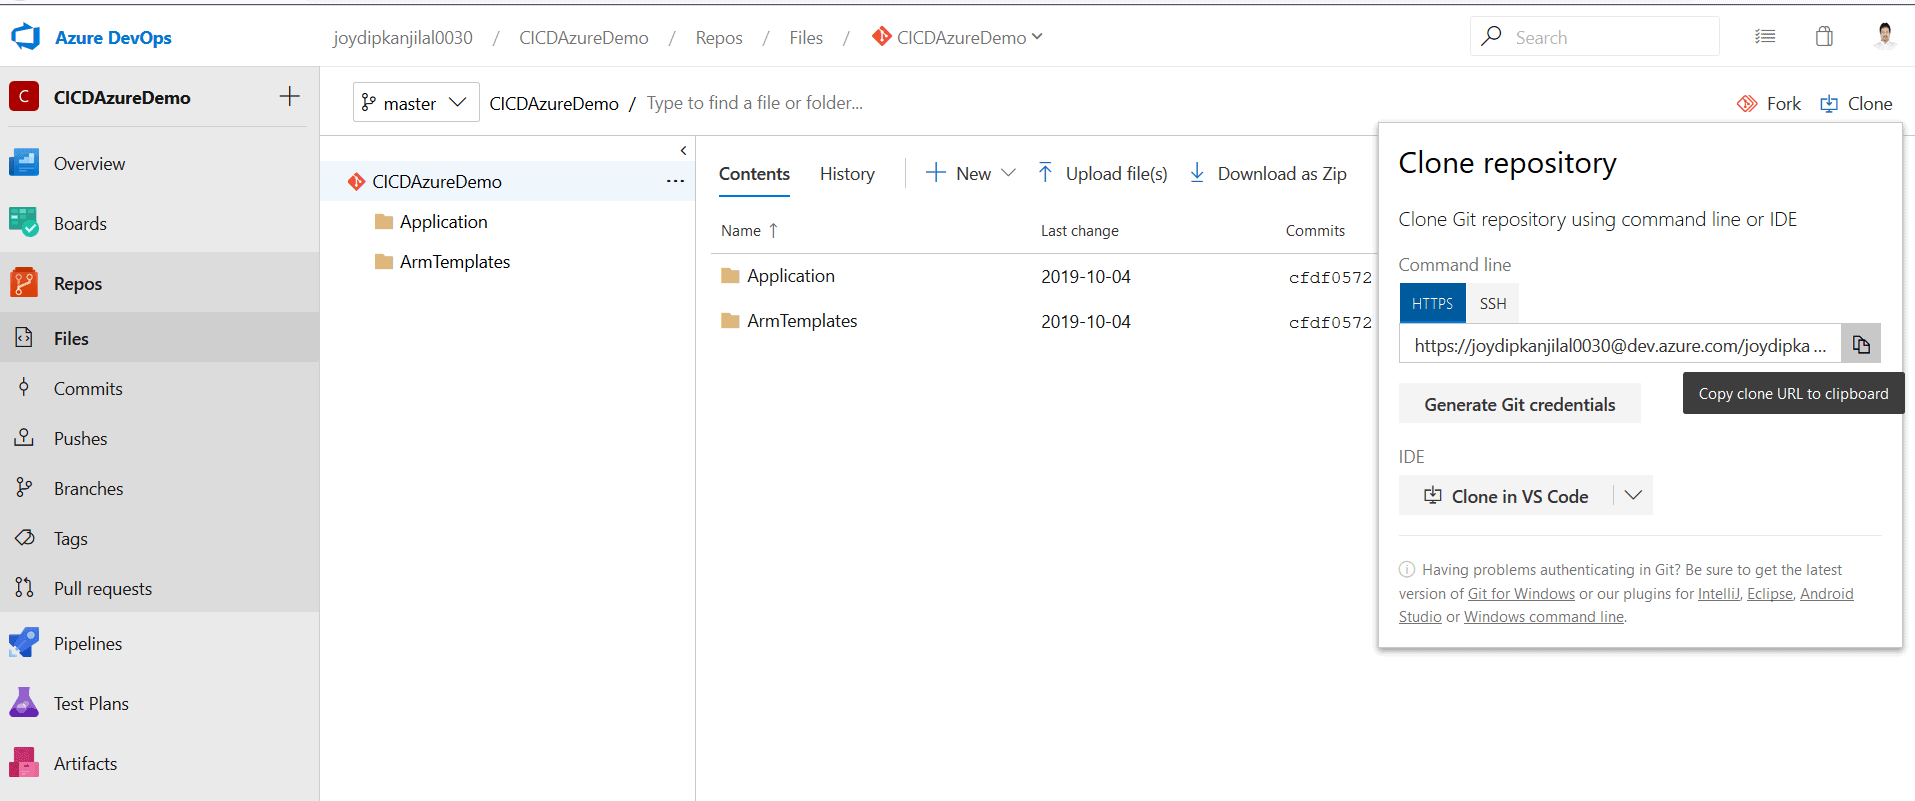Click the Clone button in toolbar

(1856, 103)
